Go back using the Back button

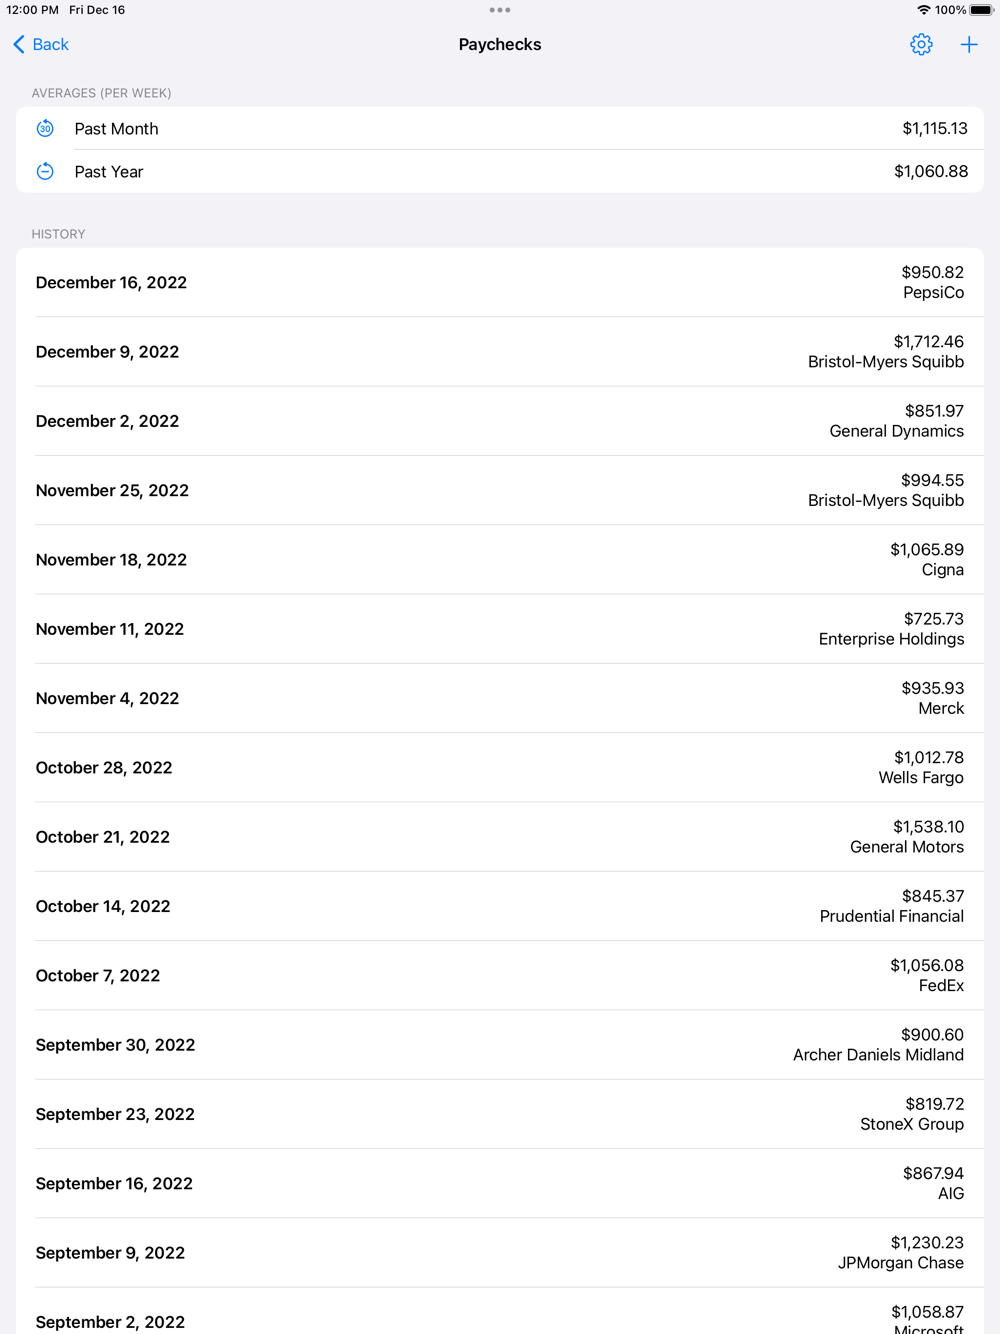pyautogui.click(x=41, y=44)
